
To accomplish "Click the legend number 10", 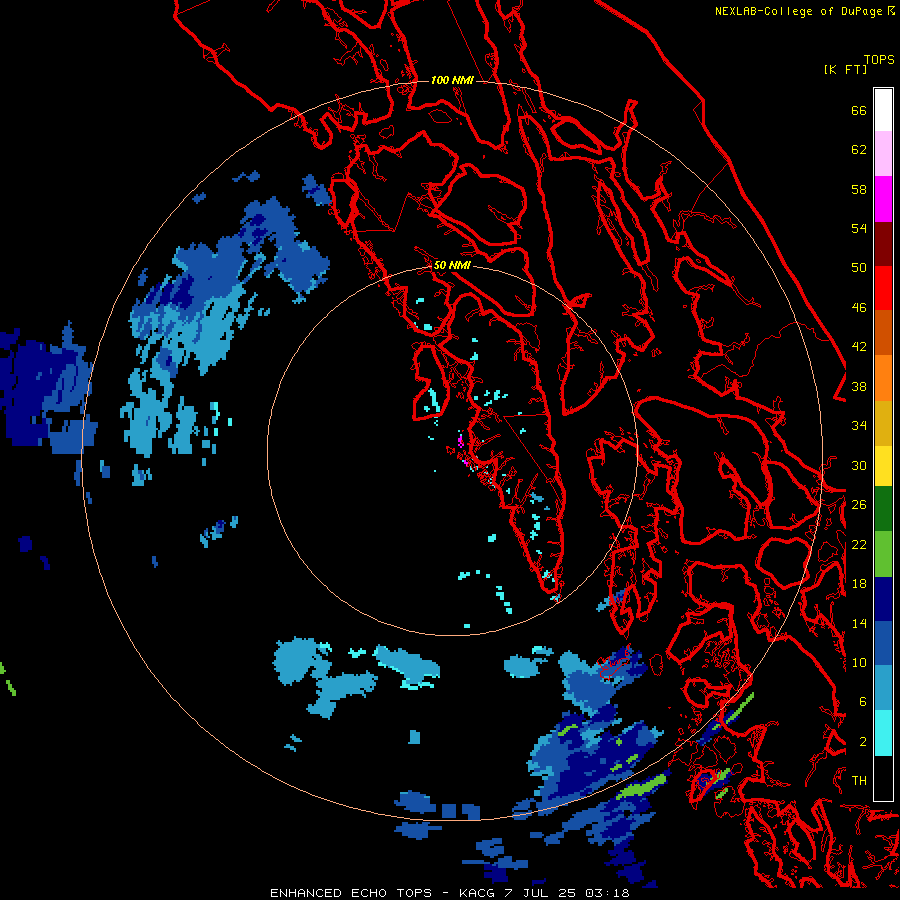I will (859, 663).
